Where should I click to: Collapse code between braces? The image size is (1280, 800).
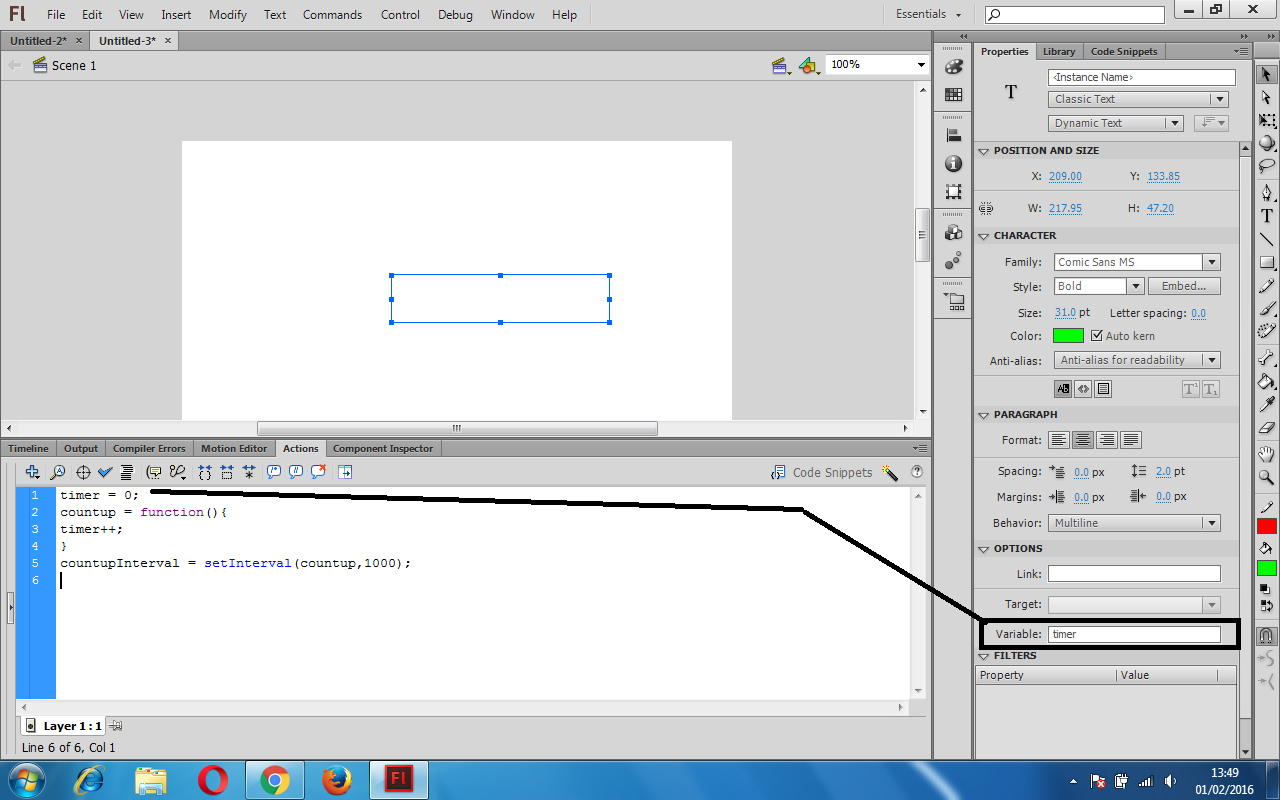click(205, 472)
